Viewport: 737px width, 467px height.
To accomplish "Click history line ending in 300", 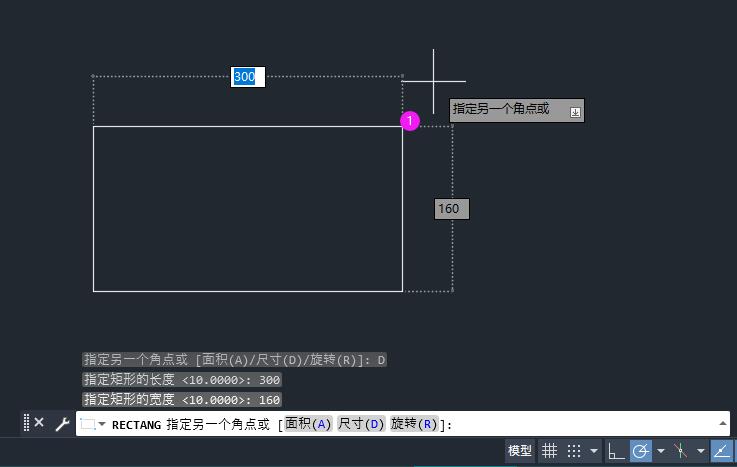I will (x=182, y=380).
